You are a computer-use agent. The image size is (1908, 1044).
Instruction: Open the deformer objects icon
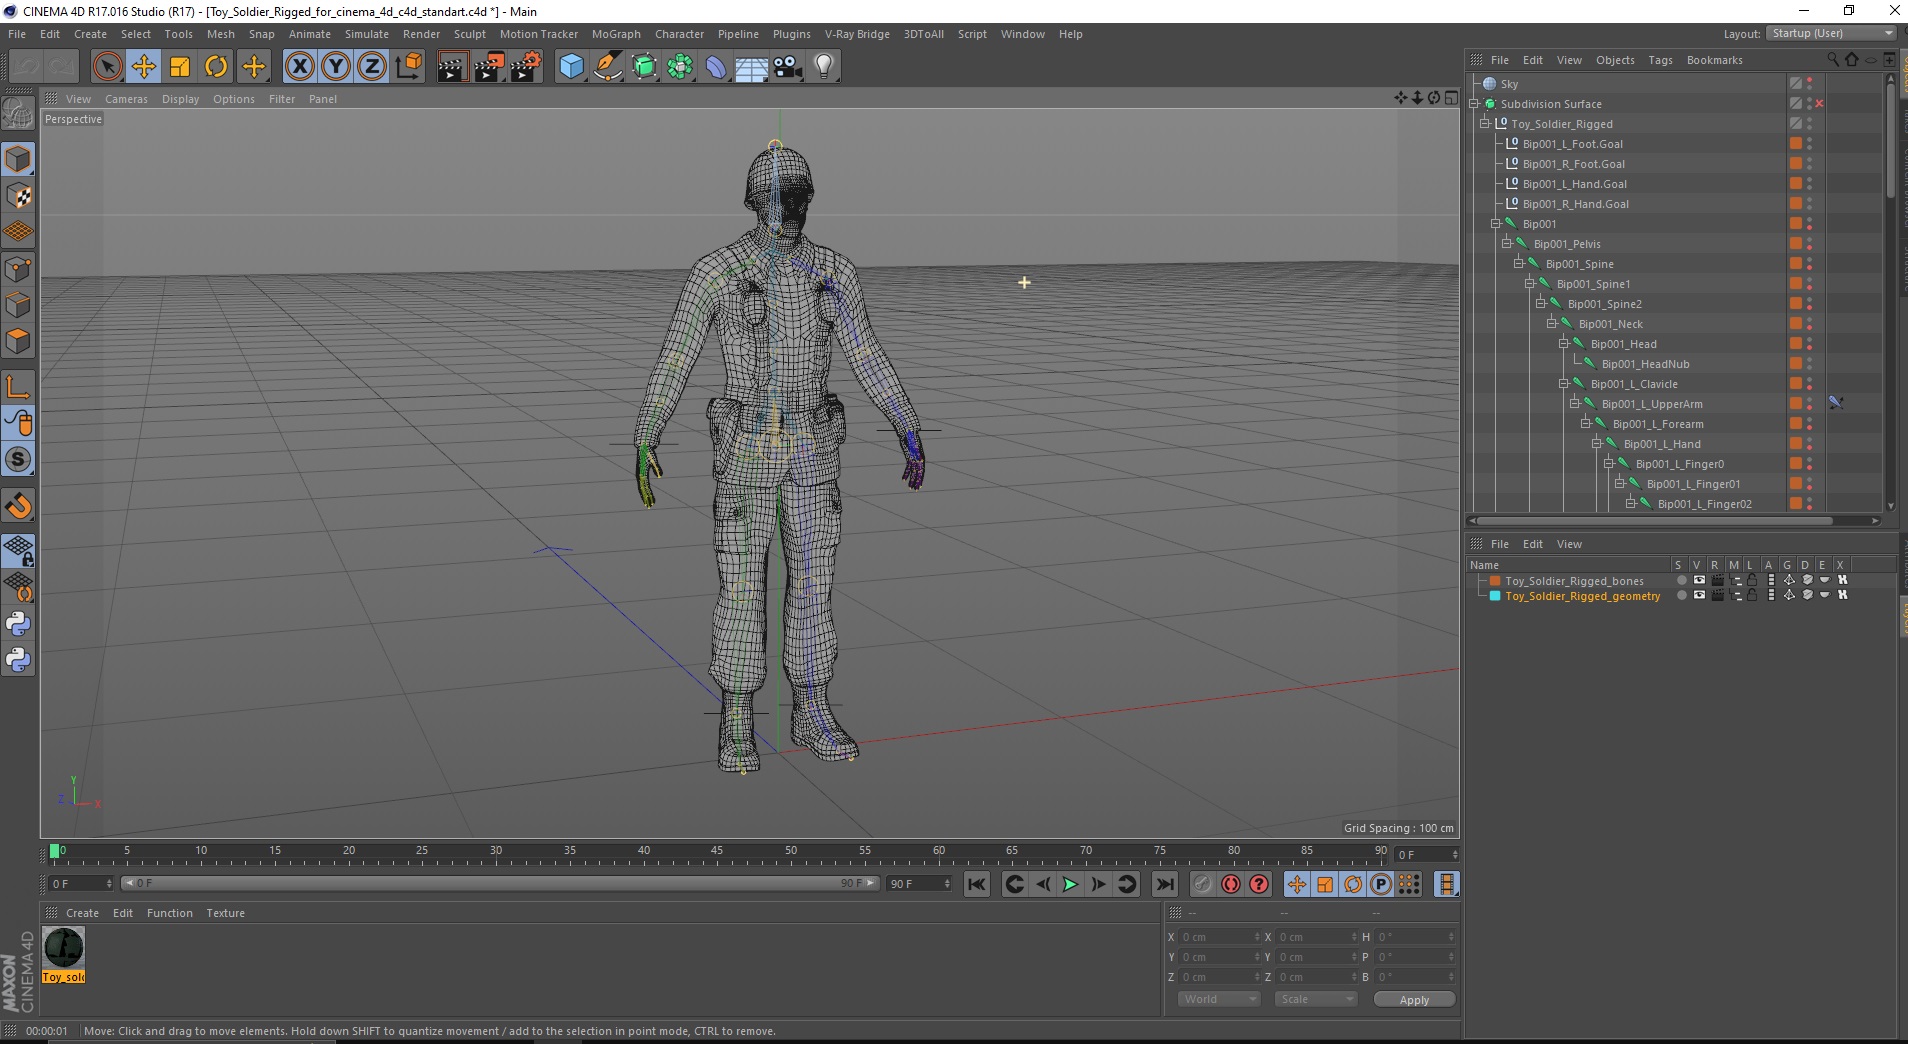pos(716,67)
